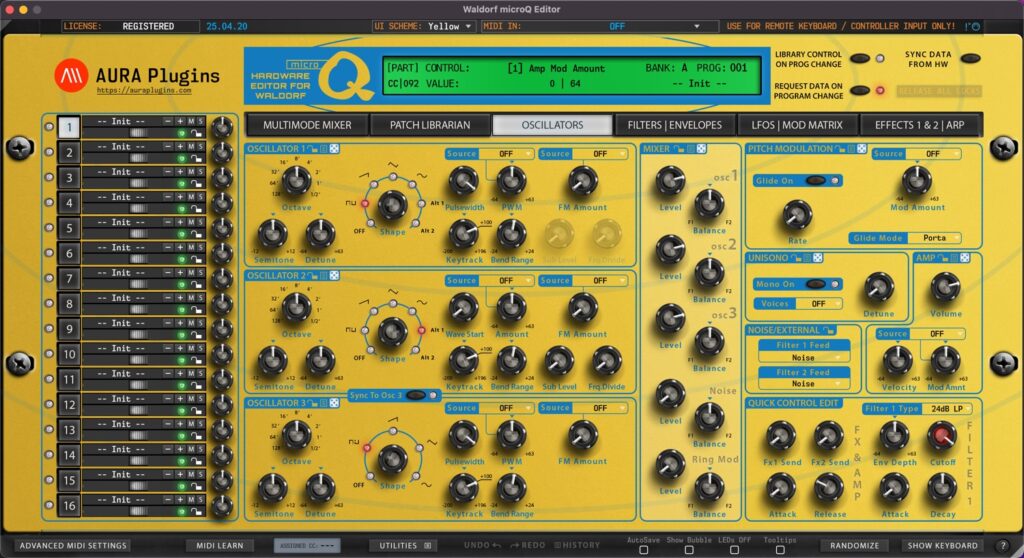Solo part 4 with its S button
The width and height of the screenshot is (1024, 558).
click(x=200, y=197)
